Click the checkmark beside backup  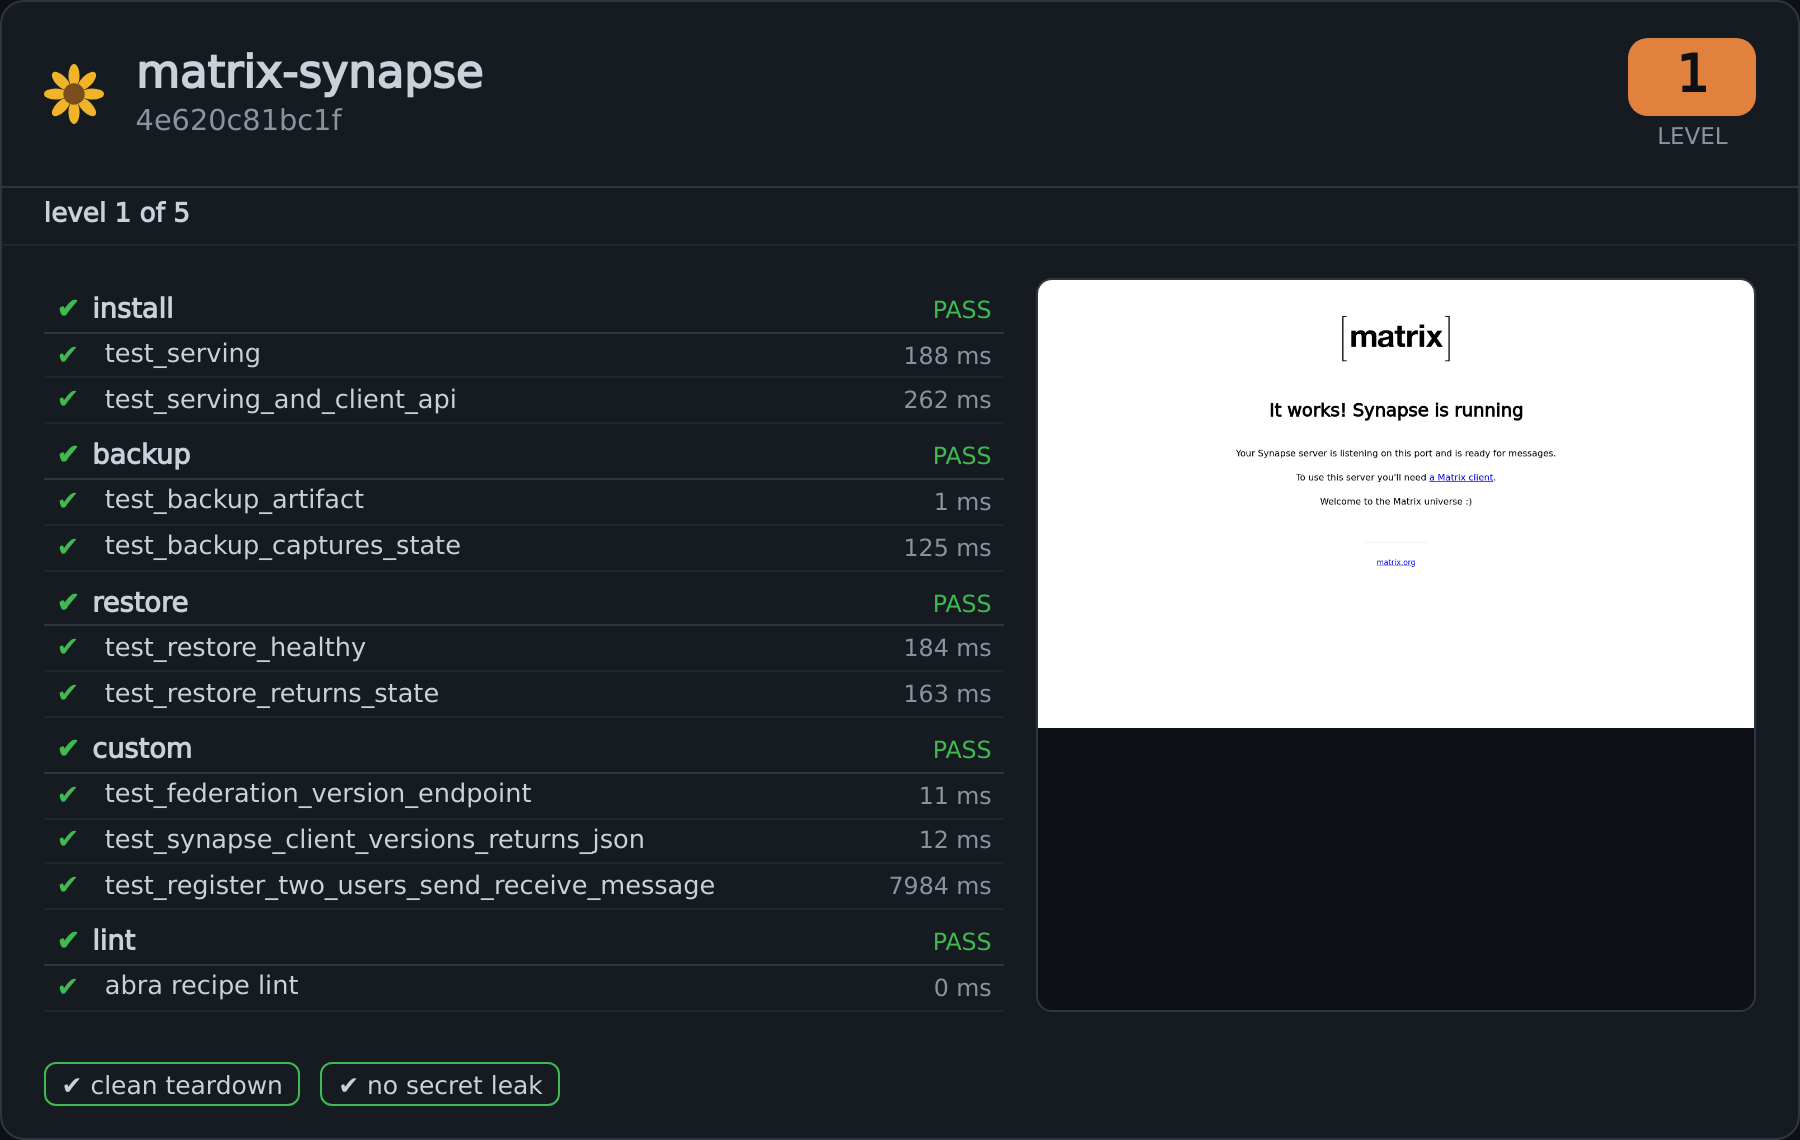tap(68, 454)
